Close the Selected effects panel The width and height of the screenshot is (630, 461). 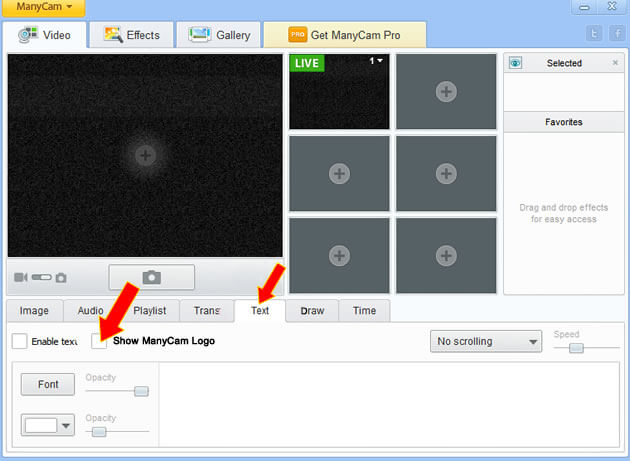pyautogui.click(x=615, y=63)
